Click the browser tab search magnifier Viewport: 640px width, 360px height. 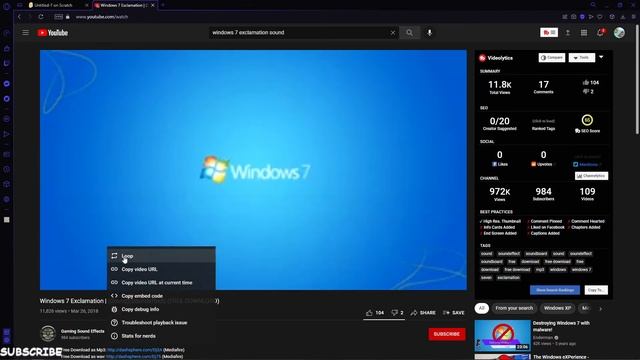593,5
